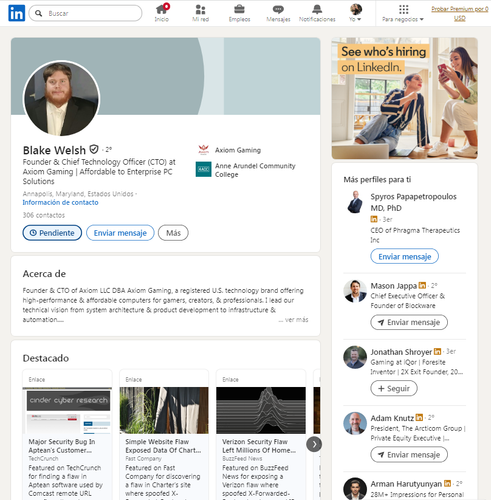Viewport: 491px width, 500px height.
Task: Open Jonathan Shroyer profile photo
Action: coord(355,357)
